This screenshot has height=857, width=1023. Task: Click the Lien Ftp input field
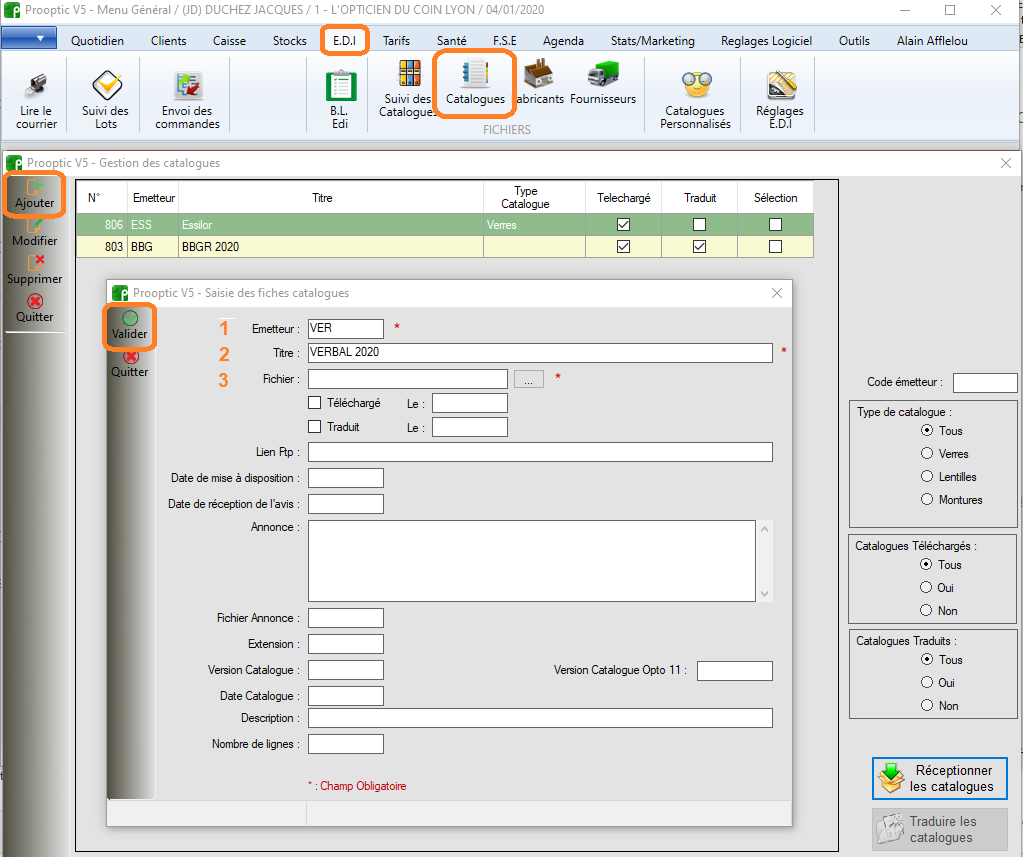540,452
